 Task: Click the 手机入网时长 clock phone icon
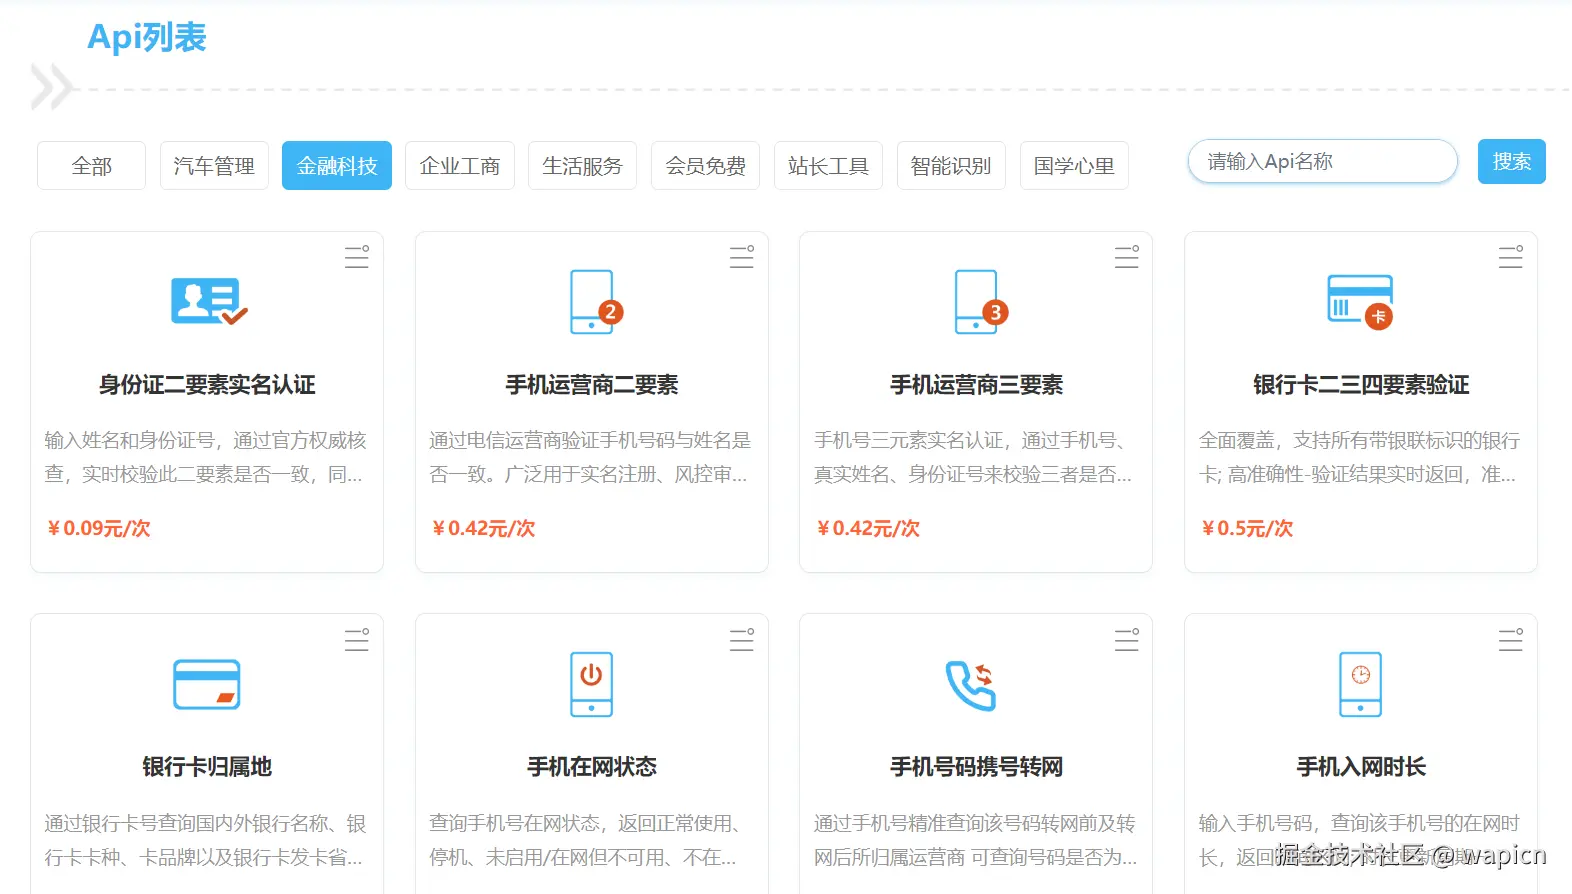[1361, 684]
